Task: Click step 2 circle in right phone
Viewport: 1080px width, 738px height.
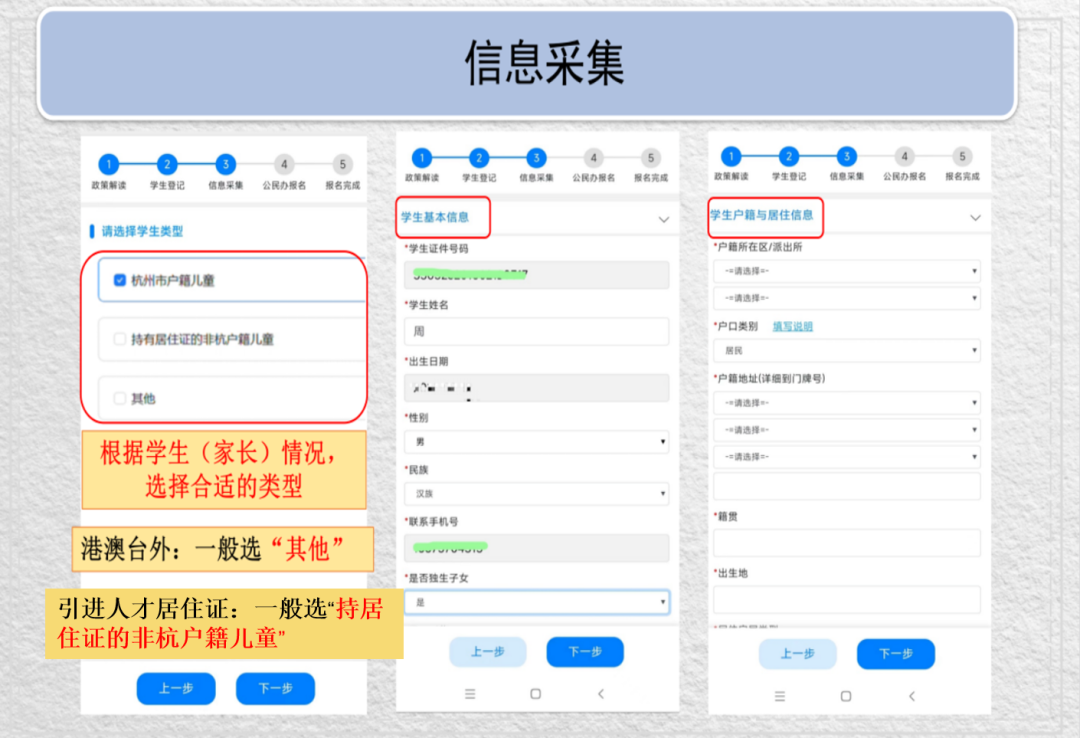Action: click(x=789, y=156)
